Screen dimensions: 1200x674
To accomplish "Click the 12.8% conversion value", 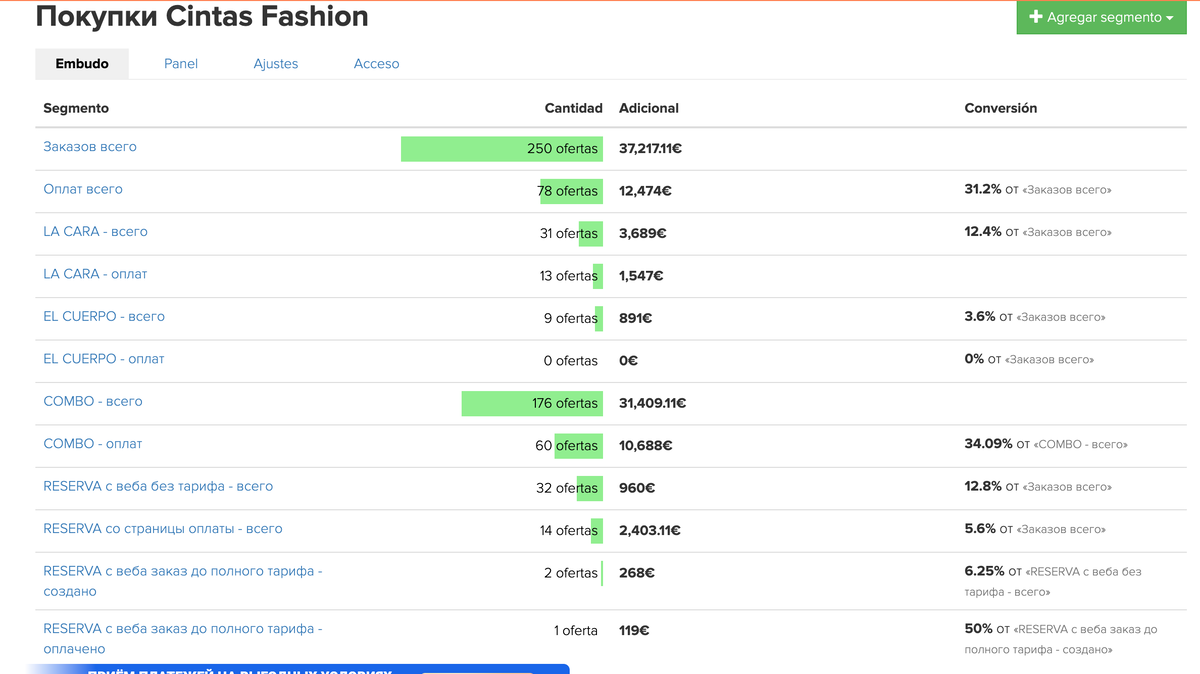I will tap(983, 487).
